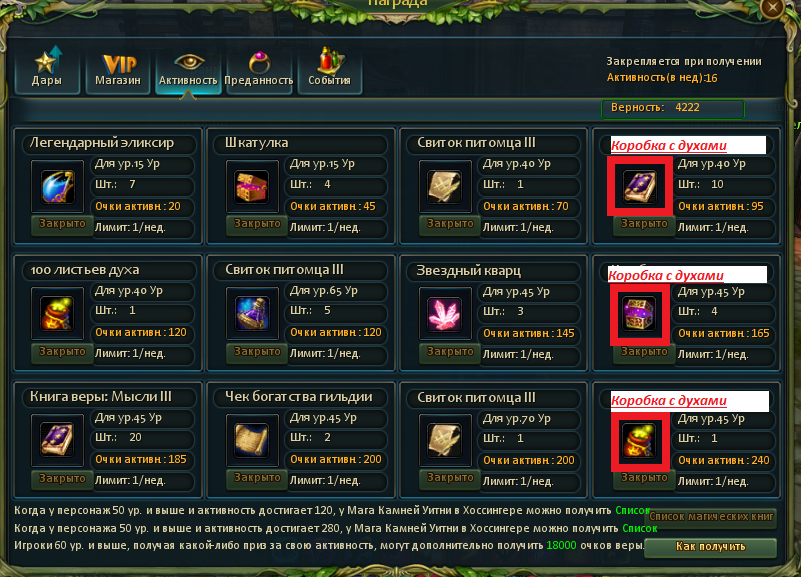The width and height of the screenshot is (801, 577).
Task: Click Закрыто button under Звездный кварц
Action: (x=450, y=352)
